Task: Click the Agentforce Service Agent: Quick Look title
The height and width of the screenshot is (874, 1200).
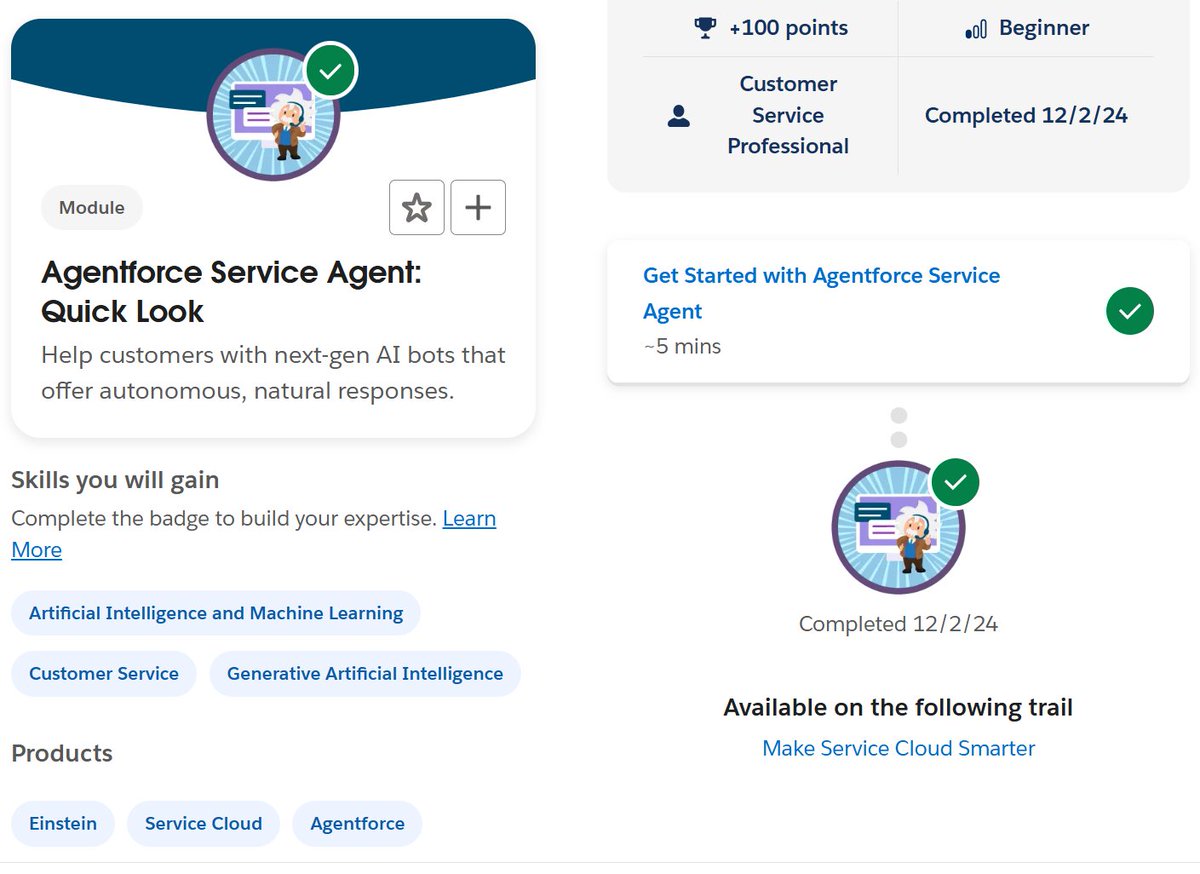Action: coord(232,292)
